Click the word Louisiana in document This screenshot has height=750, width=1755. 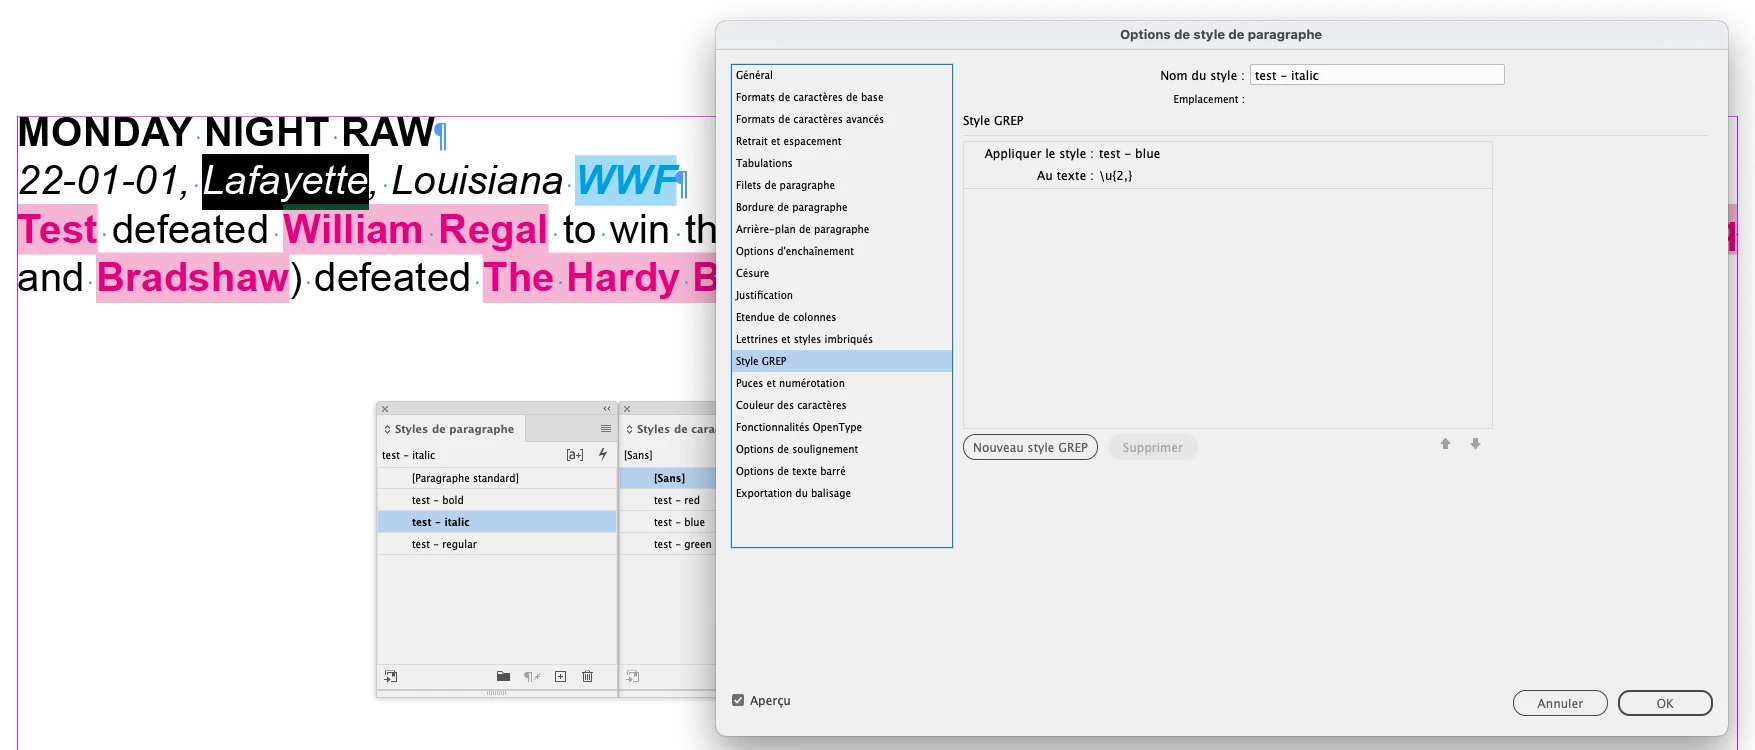point(477,181)
